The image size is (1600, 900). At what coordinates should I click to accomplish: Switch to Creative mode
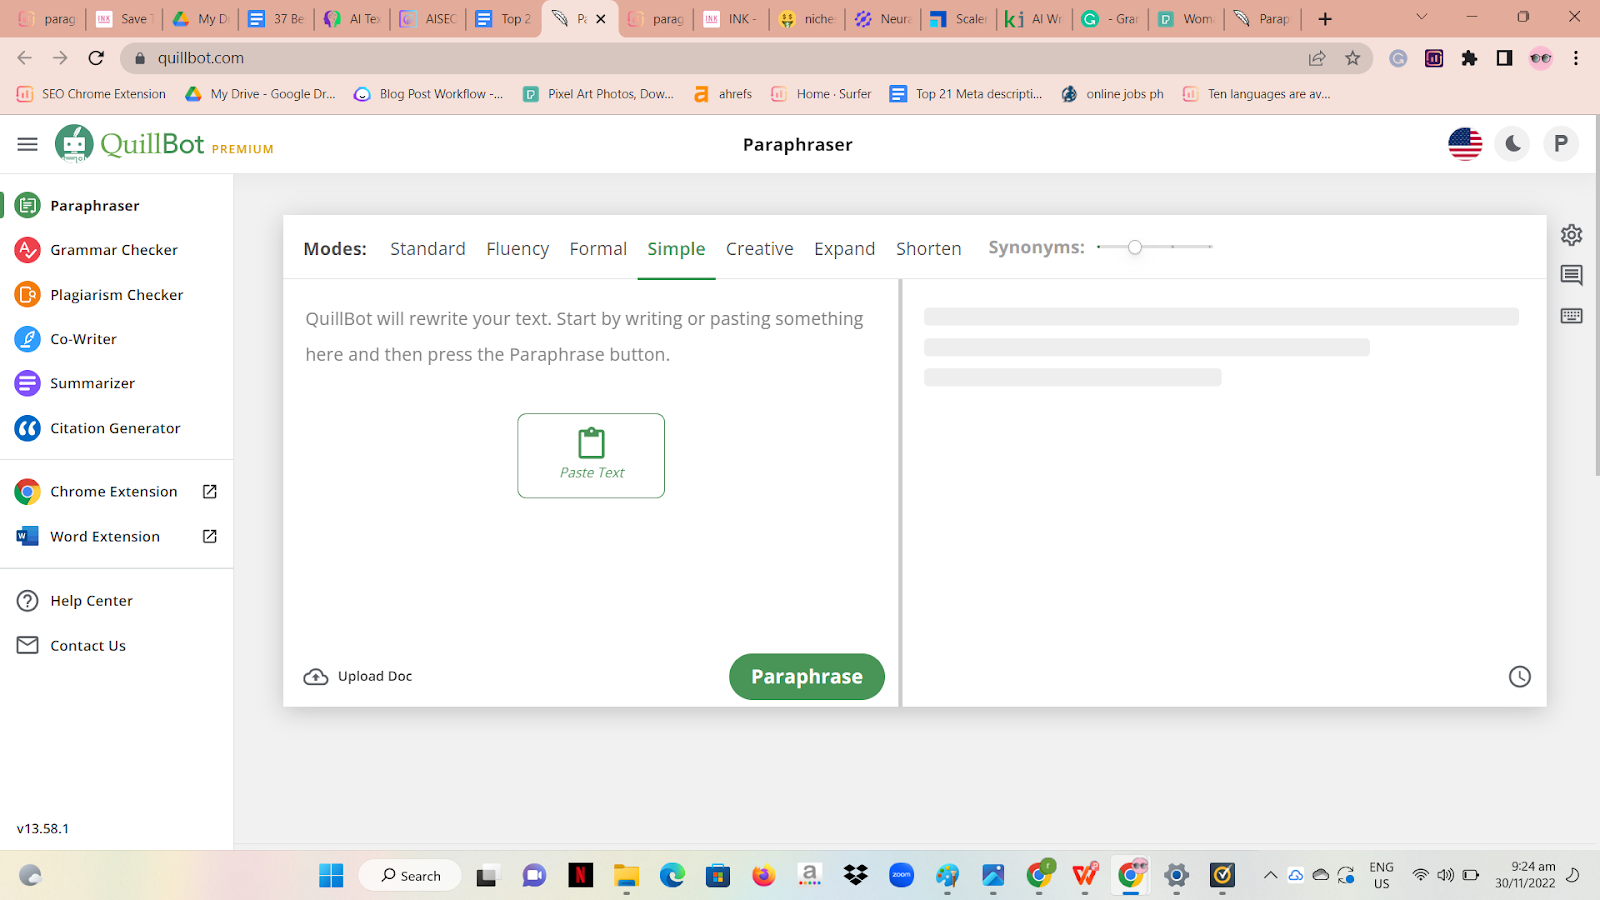coord(760,249)
